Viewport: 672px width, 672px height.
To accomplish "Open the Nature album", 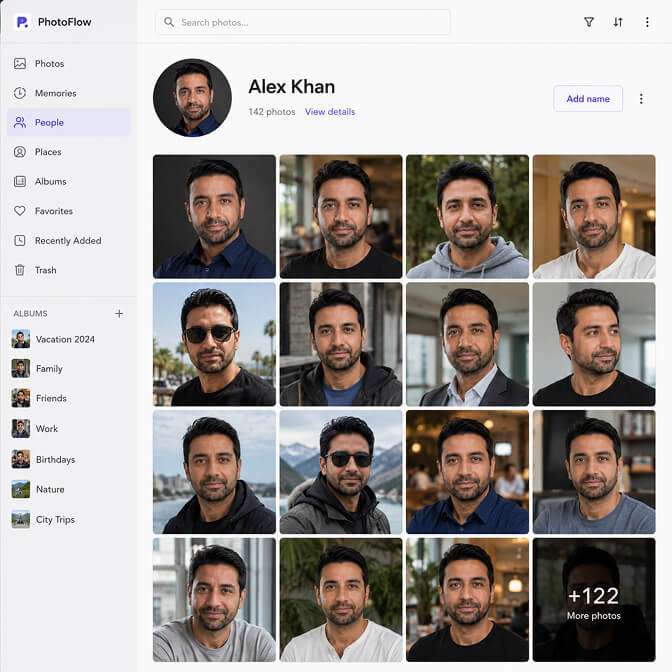I will click(50, 489).
